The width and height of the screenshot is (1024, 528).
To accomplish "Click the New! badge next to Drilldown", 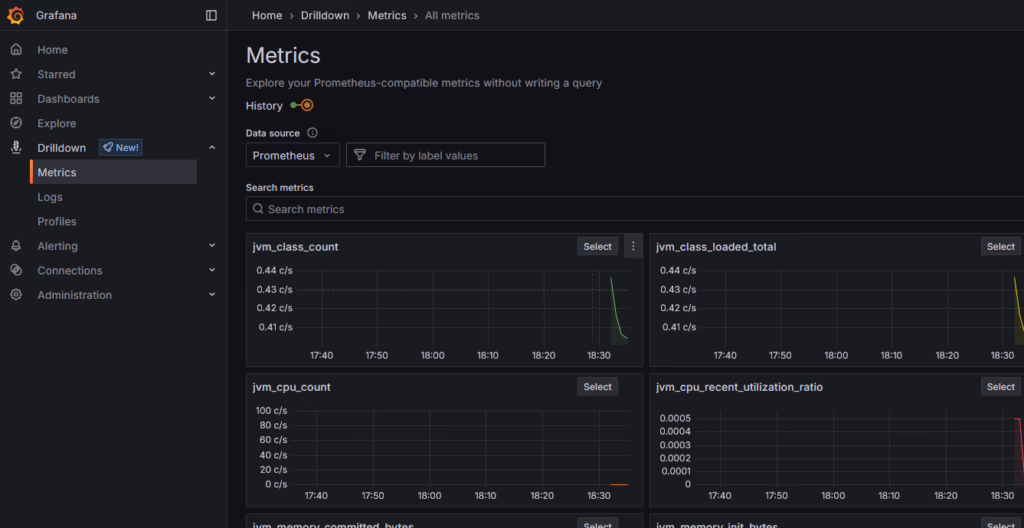I will pos(121,148).
